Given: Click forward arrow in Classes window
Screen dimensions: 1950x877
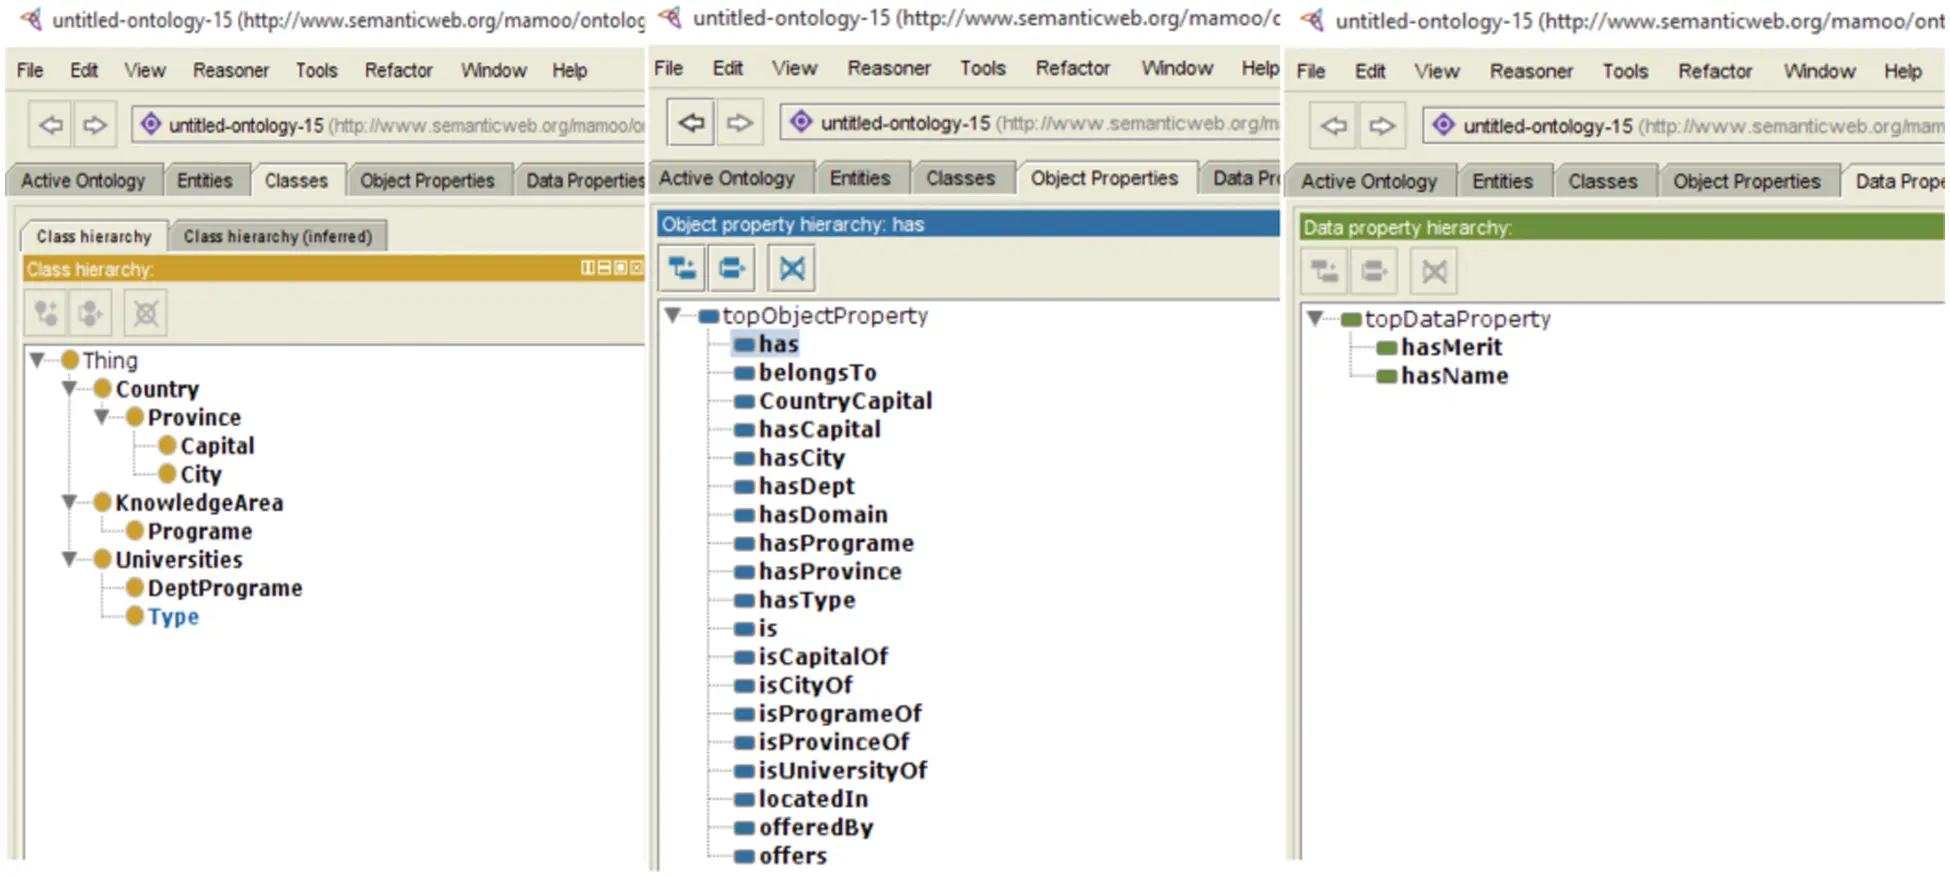Looking at the screenshot, I should pos(95,125).
